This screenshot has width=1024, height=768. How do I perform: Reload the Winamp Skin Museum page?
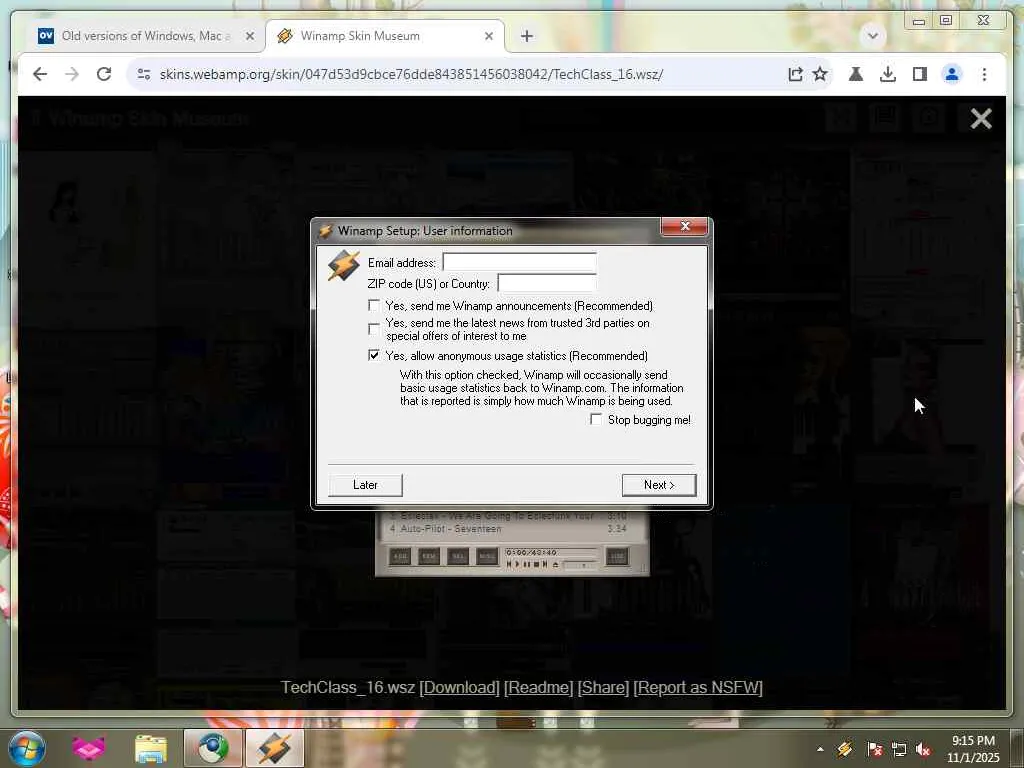click(104, 74)
